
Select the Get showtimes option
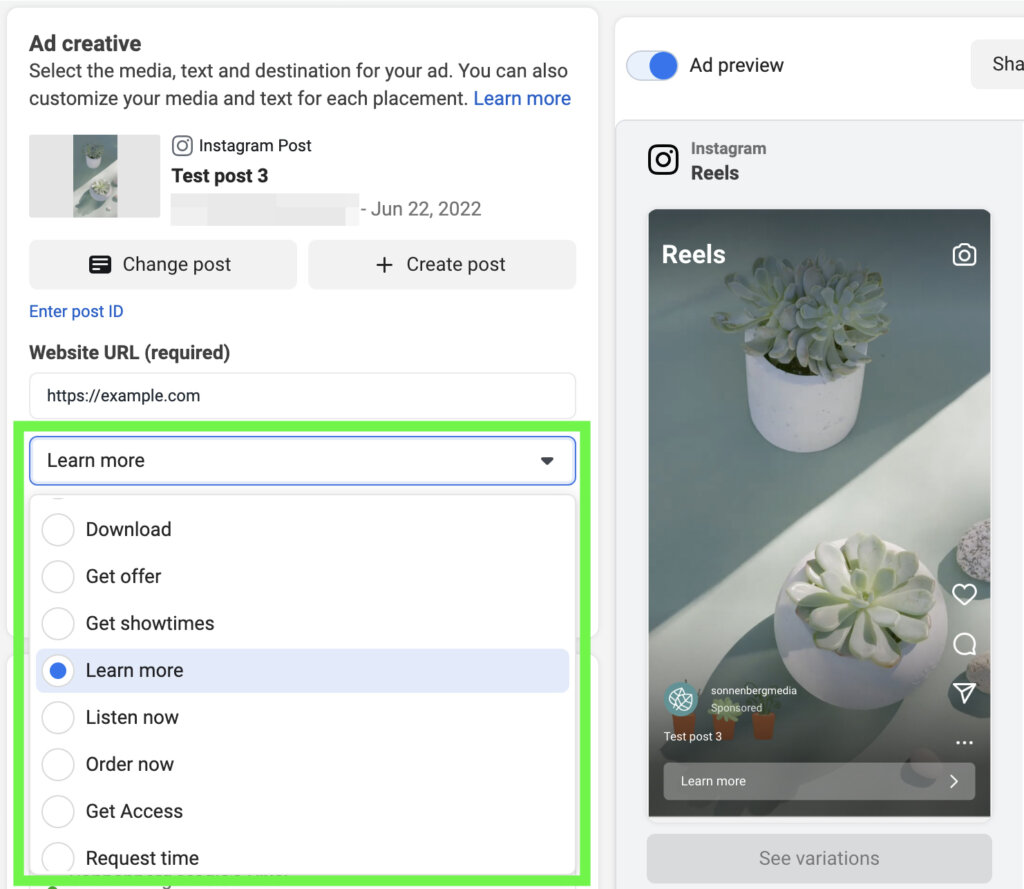pos(57,623)
